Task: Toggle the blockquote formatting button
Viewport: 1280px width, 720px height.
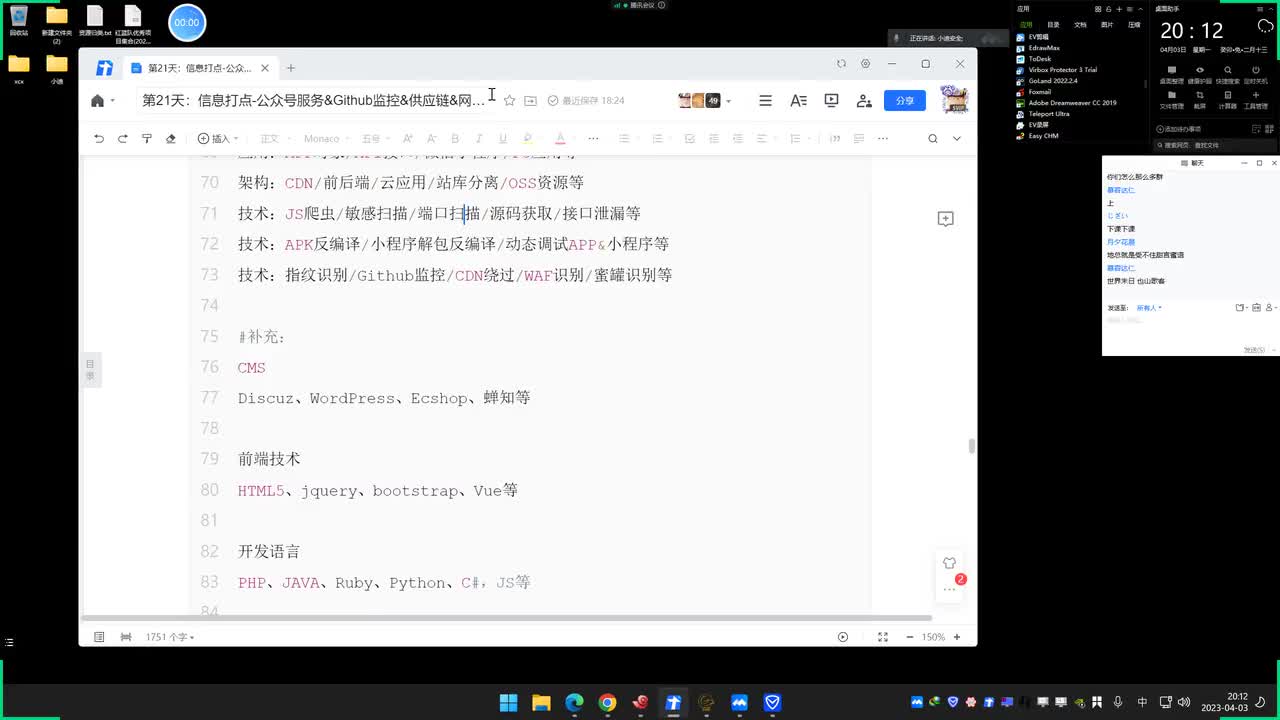Action: tap(835, 139)
